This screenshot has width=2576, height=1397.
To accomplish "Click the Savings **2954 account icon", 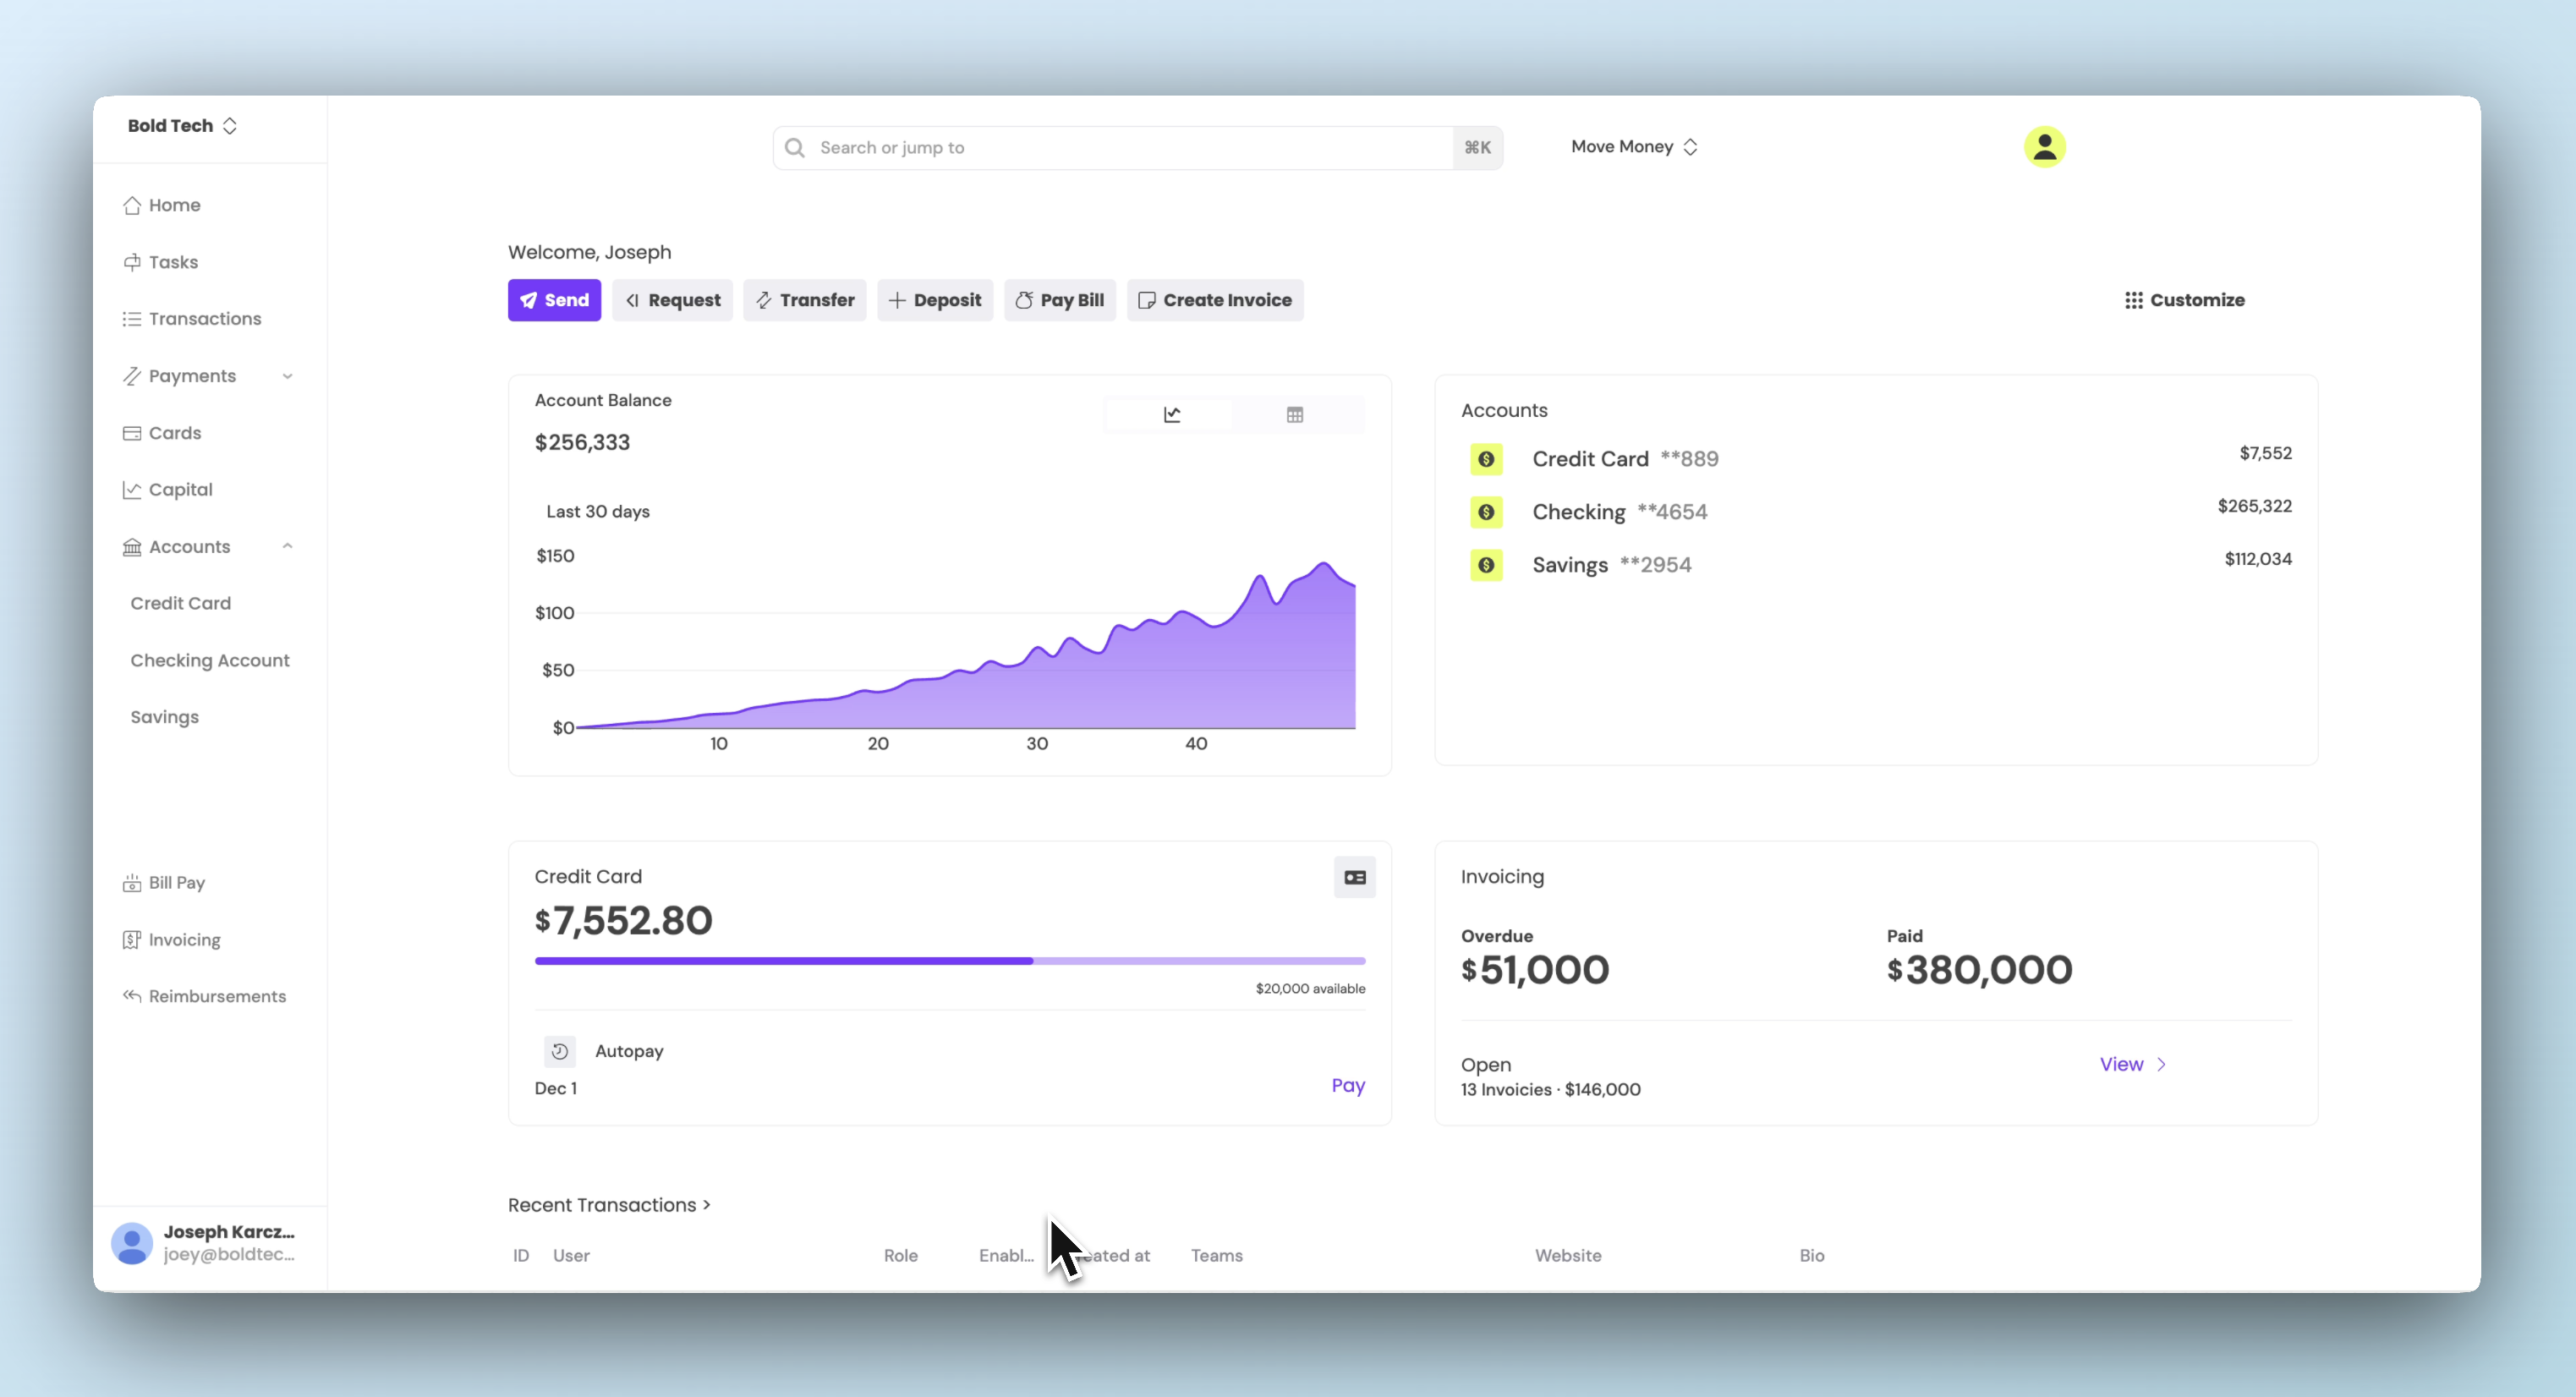I will (1487, 565).
